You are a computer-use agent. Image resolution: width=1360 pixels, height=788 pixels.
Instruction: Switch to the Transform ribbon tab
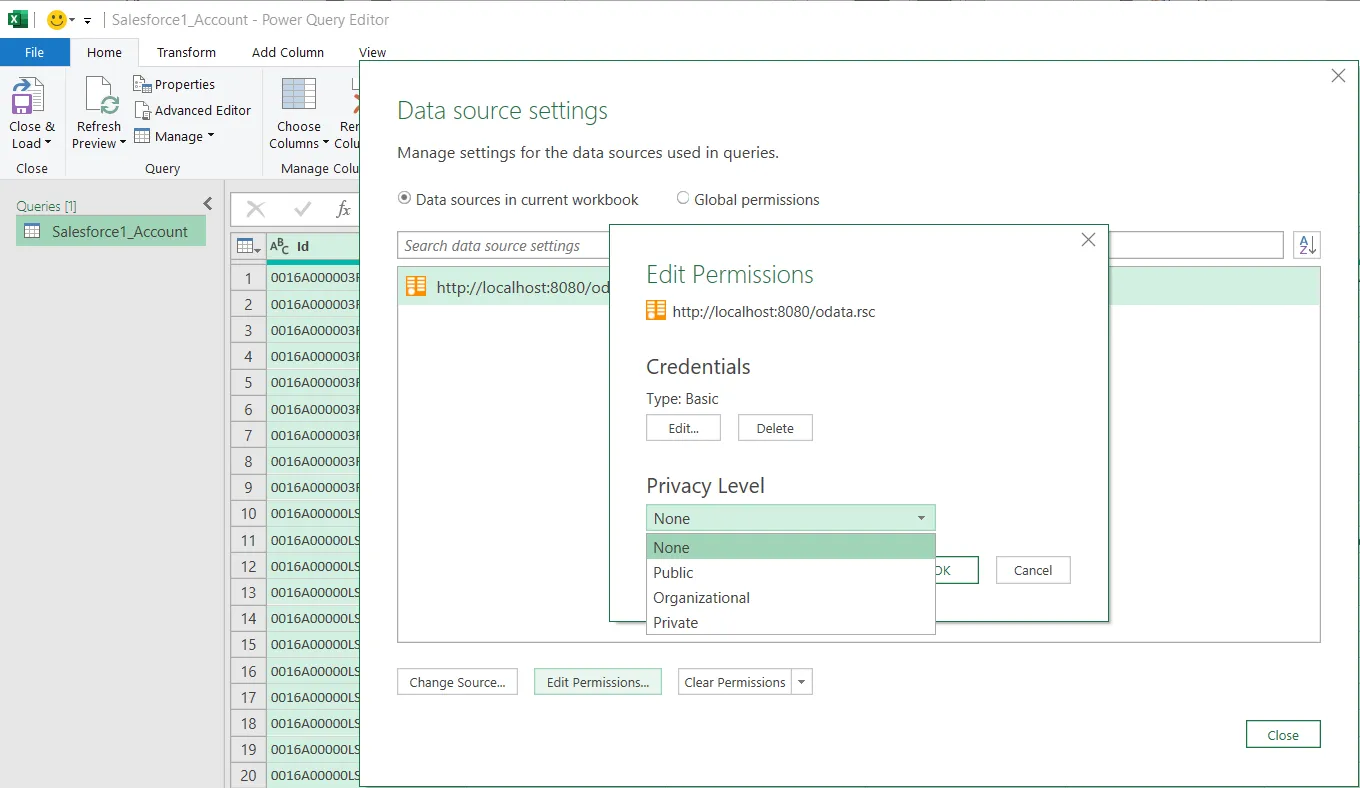point(186,52)
